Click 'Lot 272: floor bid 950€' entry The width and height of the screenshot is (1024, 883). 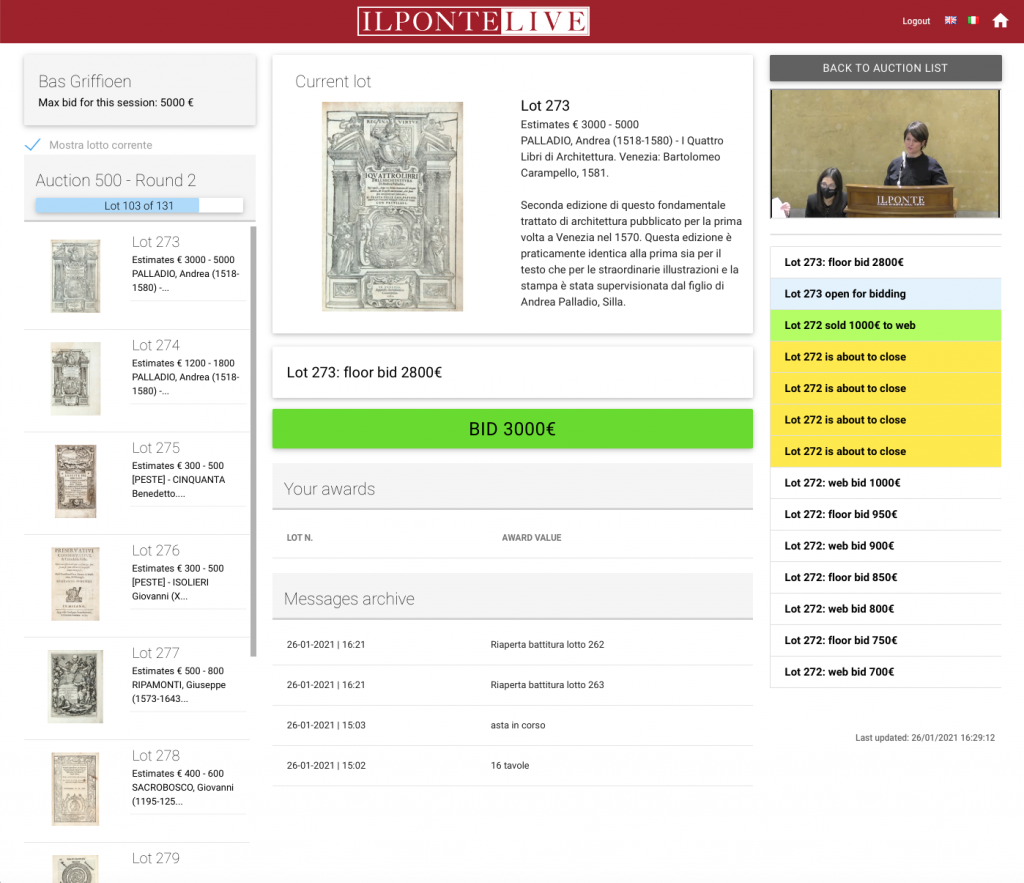point(885,514)
